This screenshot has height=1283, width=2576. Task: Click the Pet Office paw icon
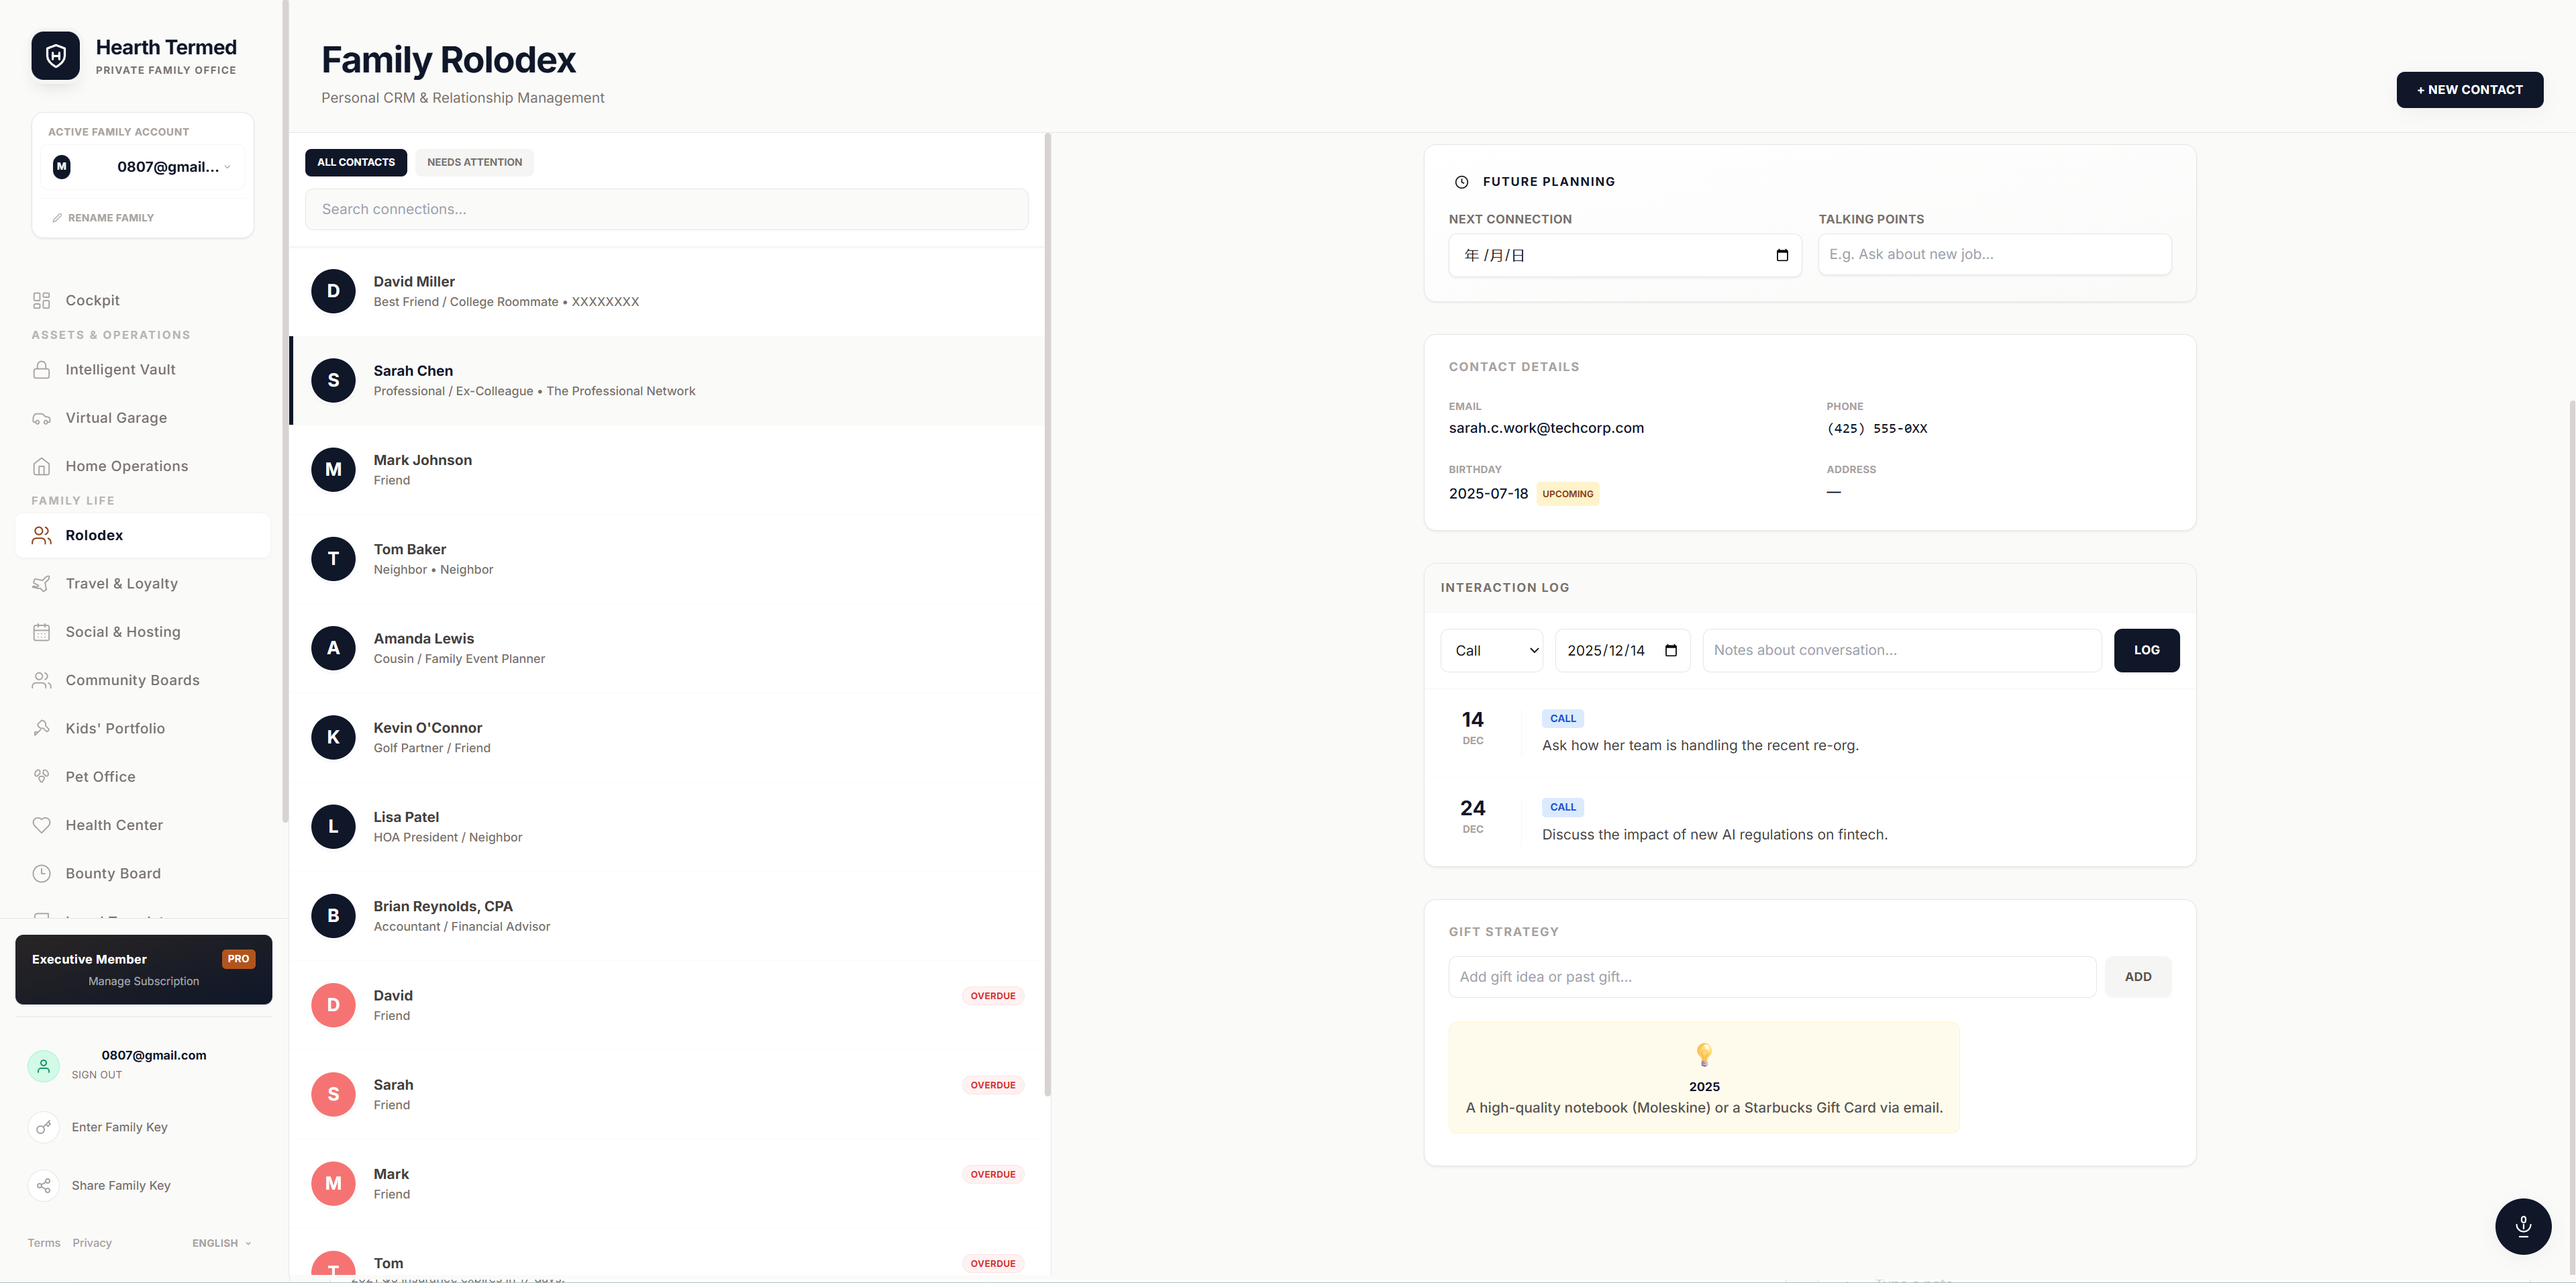point(41,777)
